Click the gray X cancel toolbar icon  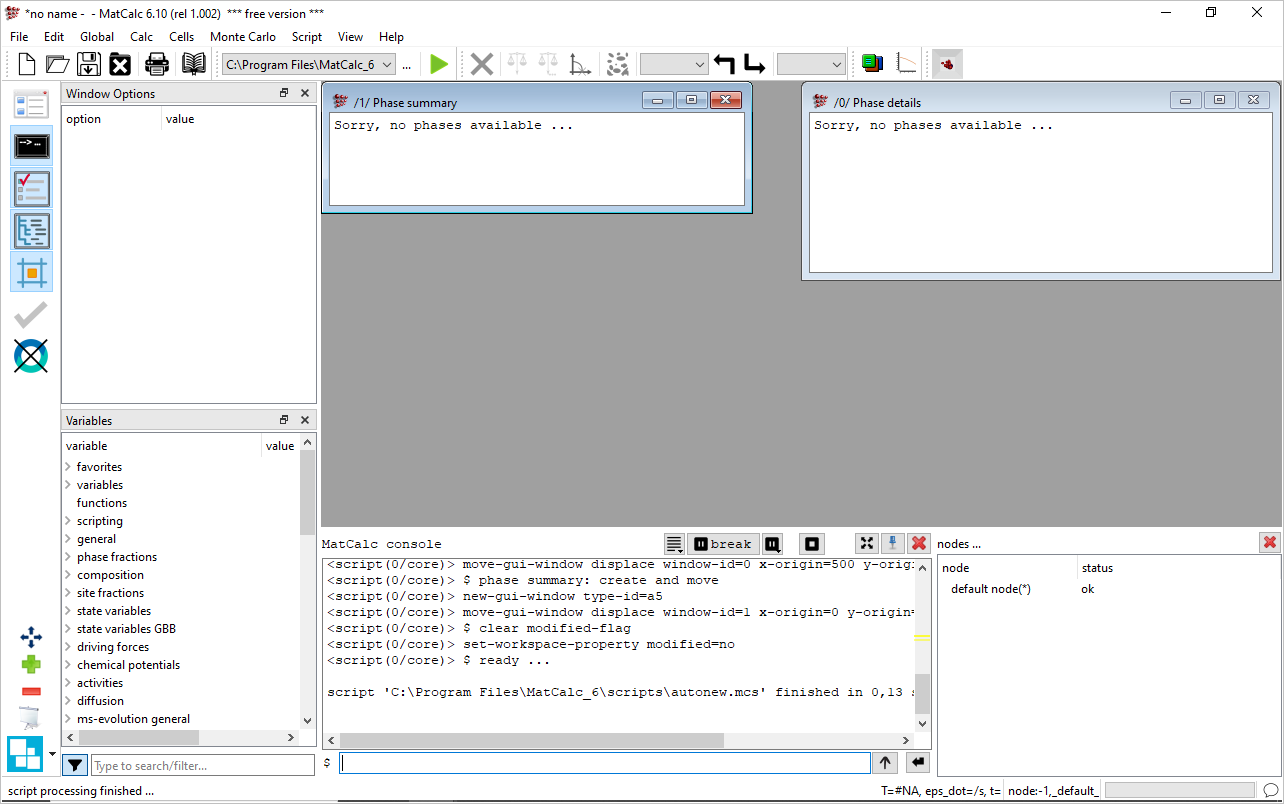point(482,64)
